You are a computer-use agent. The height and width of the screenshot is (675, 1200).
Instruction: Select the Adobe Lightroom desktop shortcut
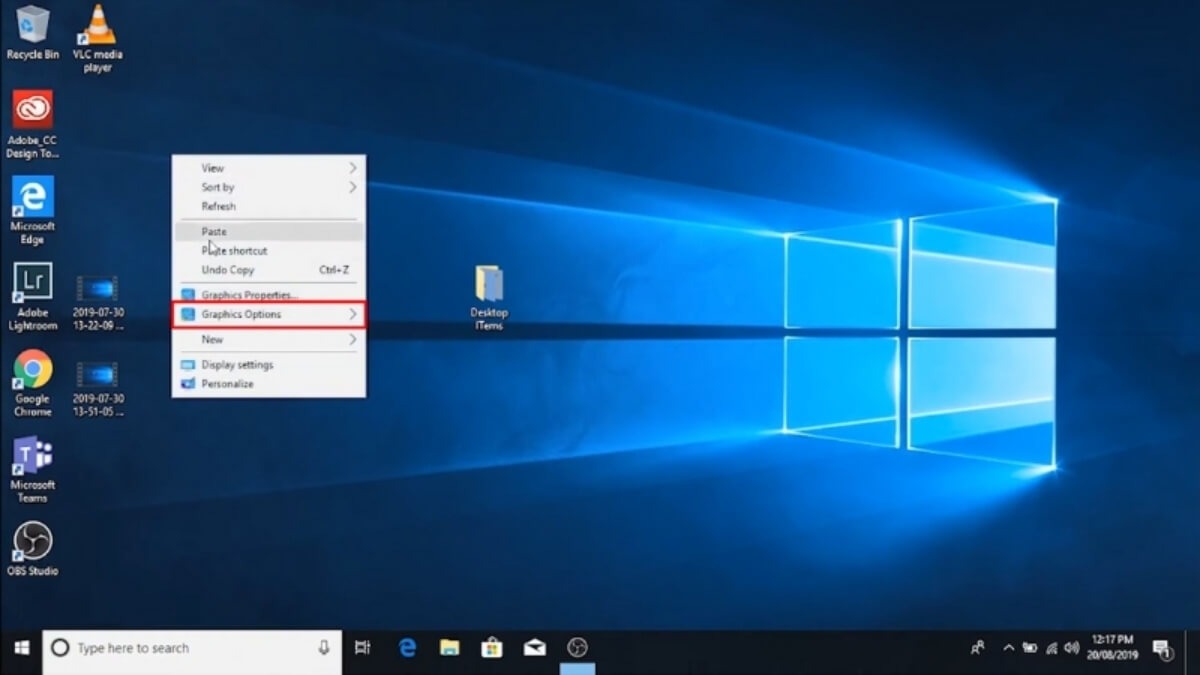[33, 296]
